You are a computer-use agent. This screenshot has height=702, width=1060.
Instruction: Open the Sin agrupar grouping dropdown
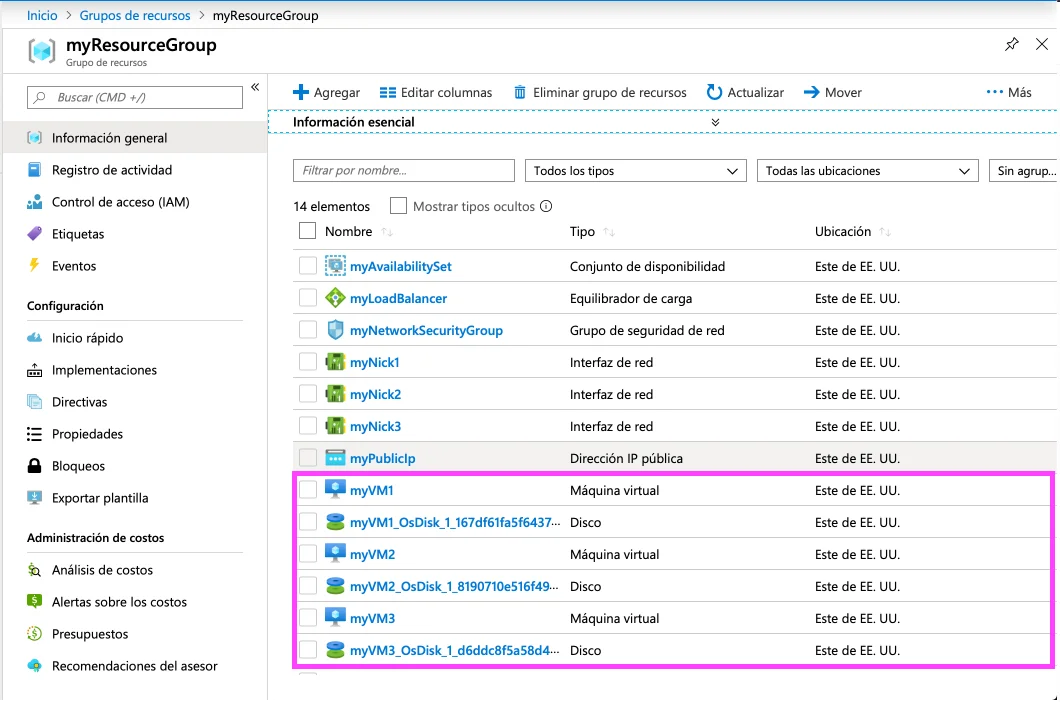(x=1023, y=170)
